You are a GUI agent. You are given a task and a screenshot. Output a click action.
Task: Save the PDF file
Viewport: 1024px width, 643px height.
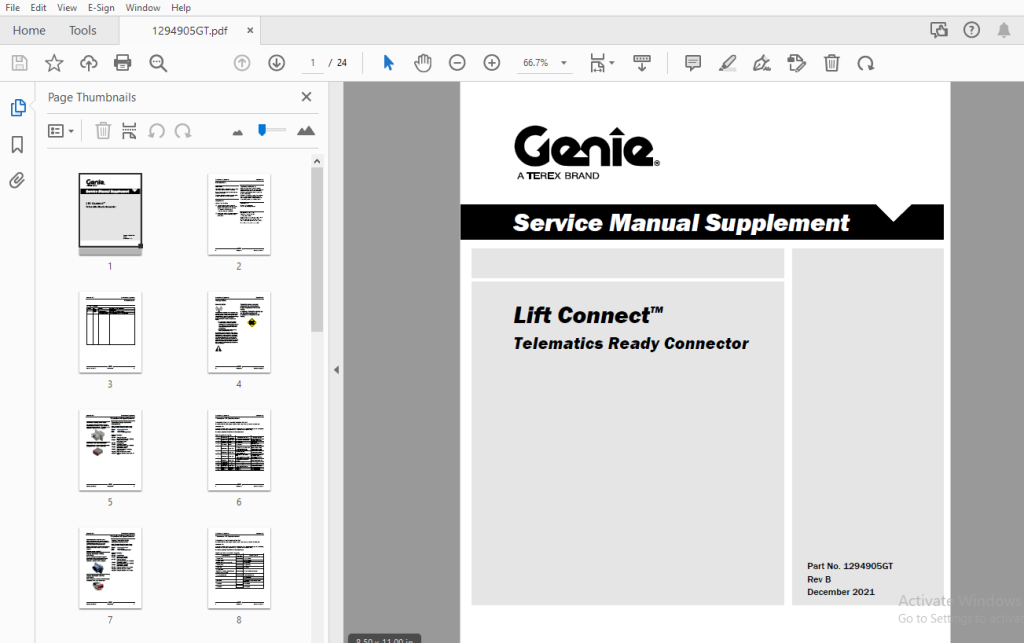(x=18, y=62)
